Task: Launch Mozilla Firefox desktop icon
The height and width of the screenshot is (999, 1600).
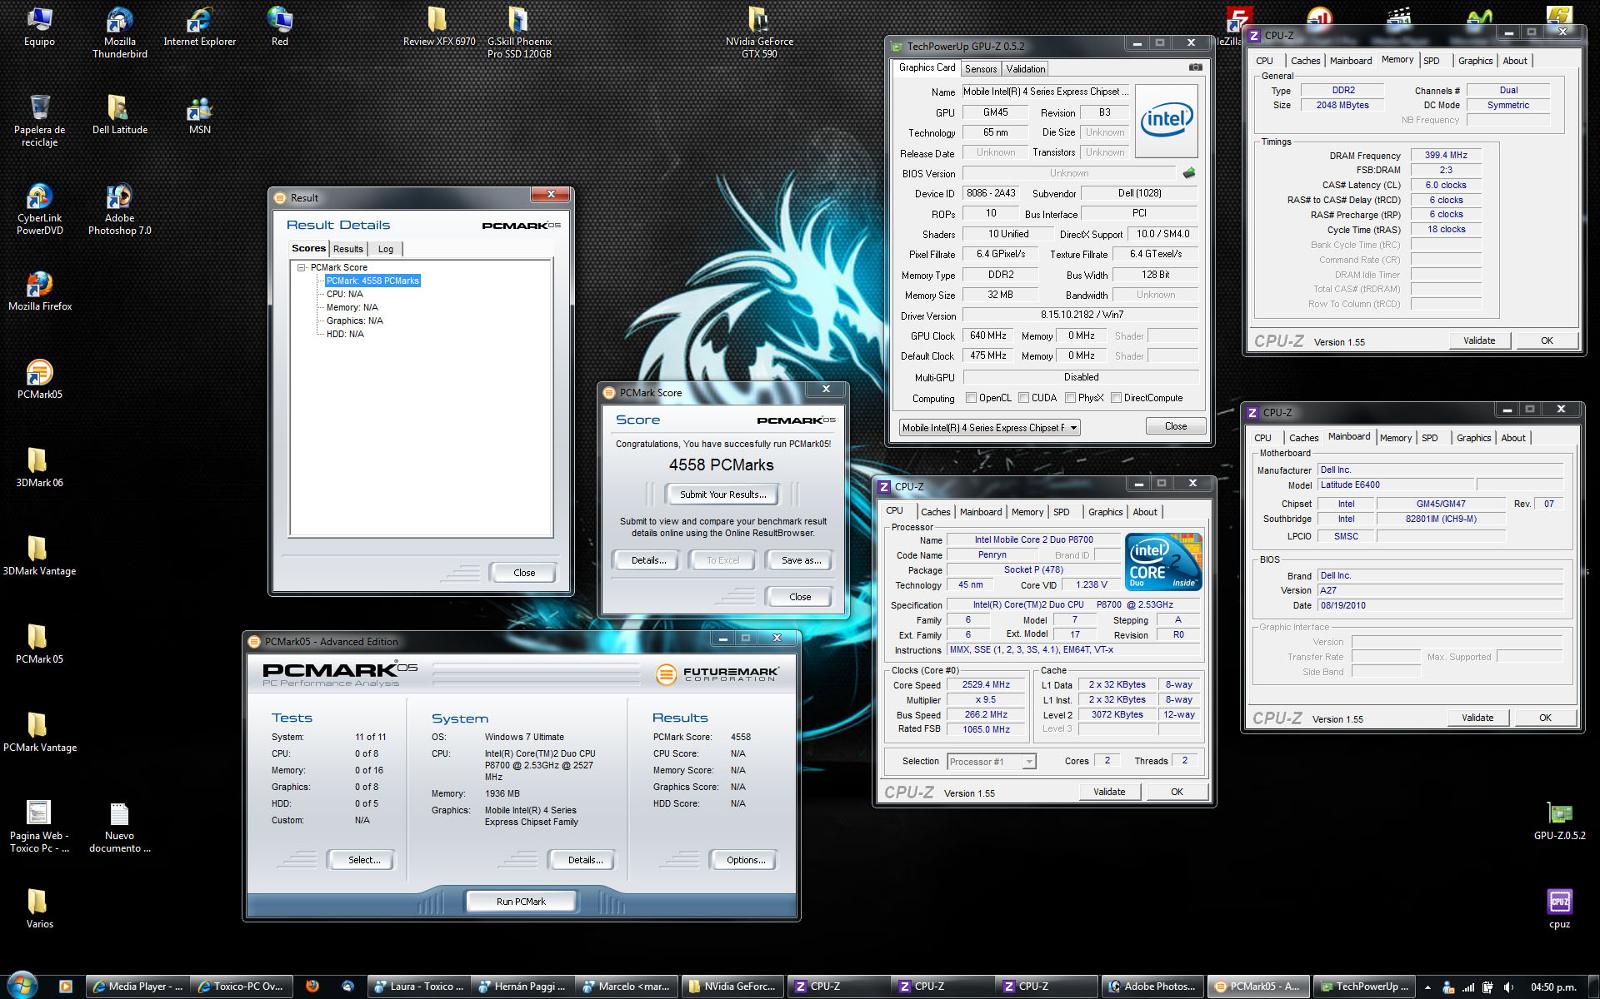Action: point(40,290)
